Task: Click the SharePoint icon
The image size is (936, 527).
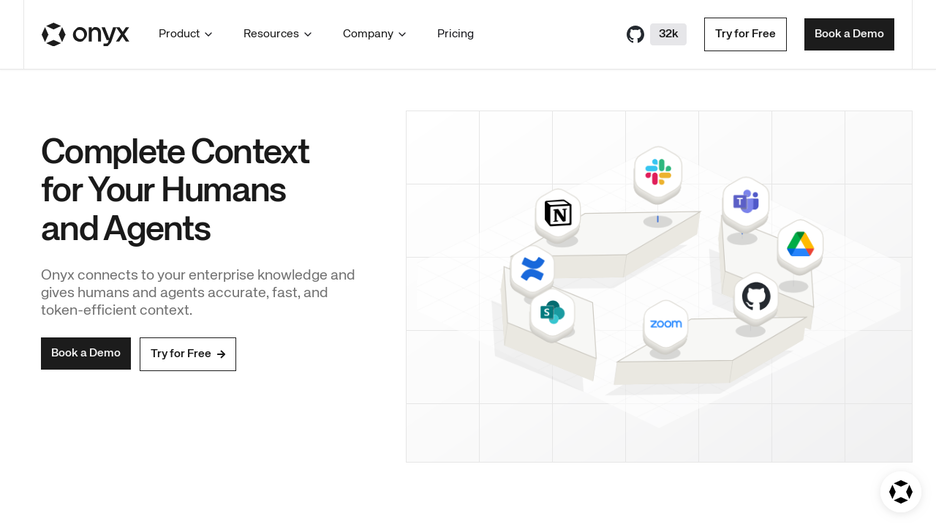Action: pyautogui.click(x=552, y=312)
